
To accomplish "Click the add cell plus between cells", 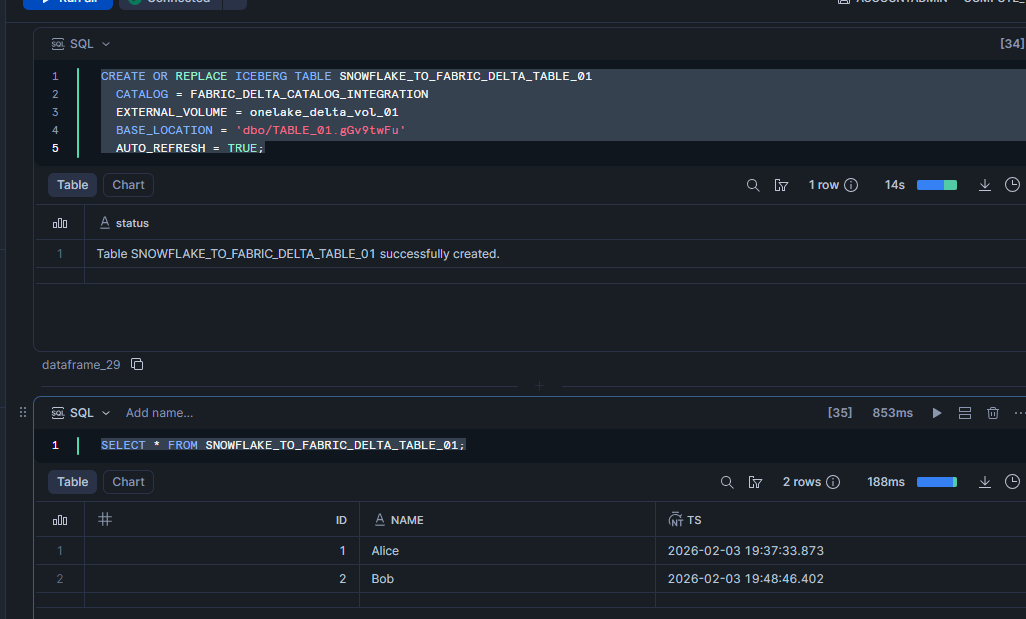I will 539,386.
